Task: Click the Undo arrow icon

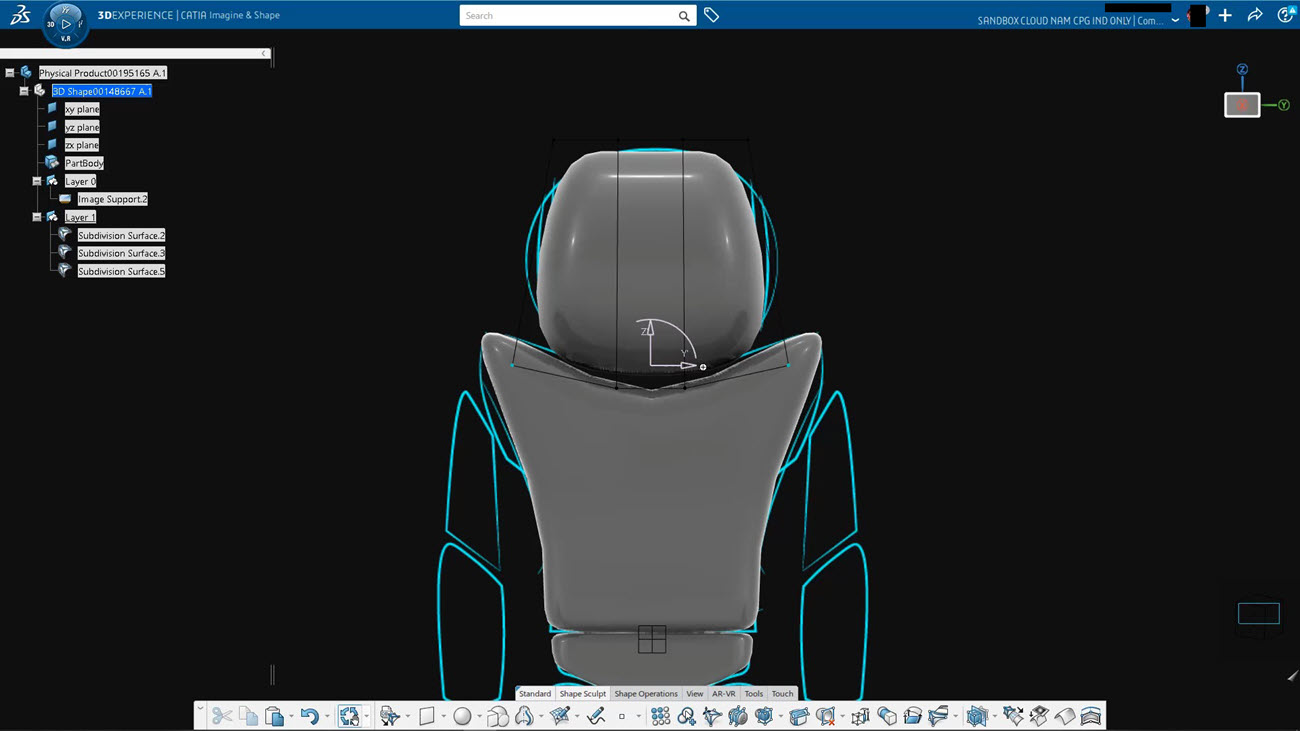Action: 309,716
